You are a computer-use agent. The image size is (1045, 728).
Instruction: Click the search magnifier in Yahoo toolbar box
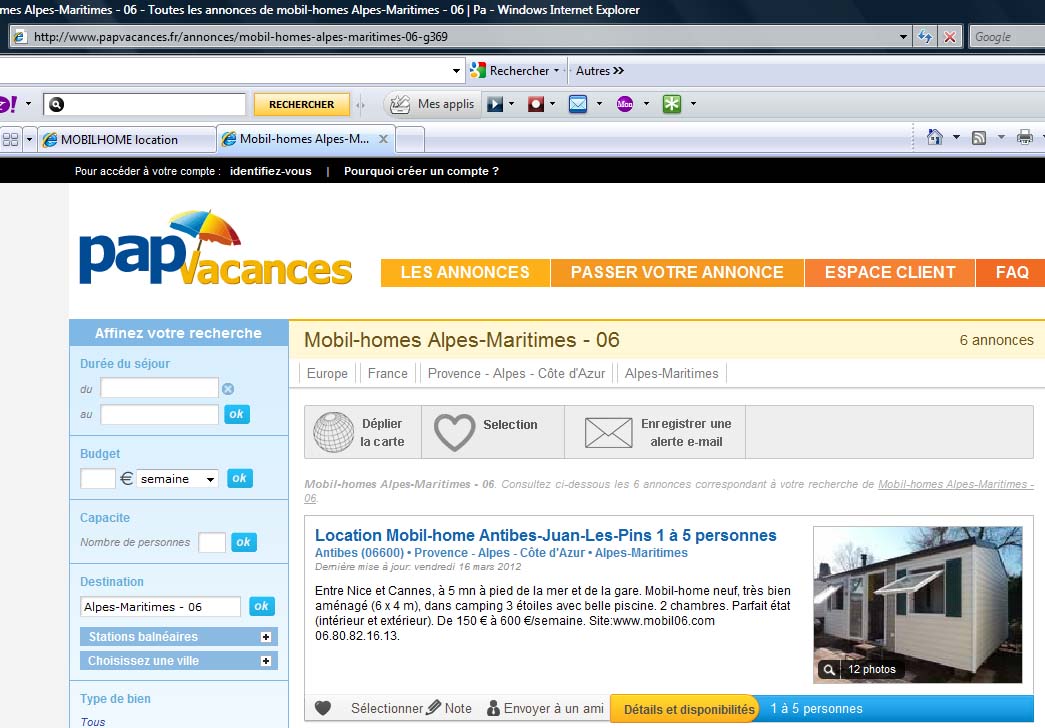(x=57, y=104)
